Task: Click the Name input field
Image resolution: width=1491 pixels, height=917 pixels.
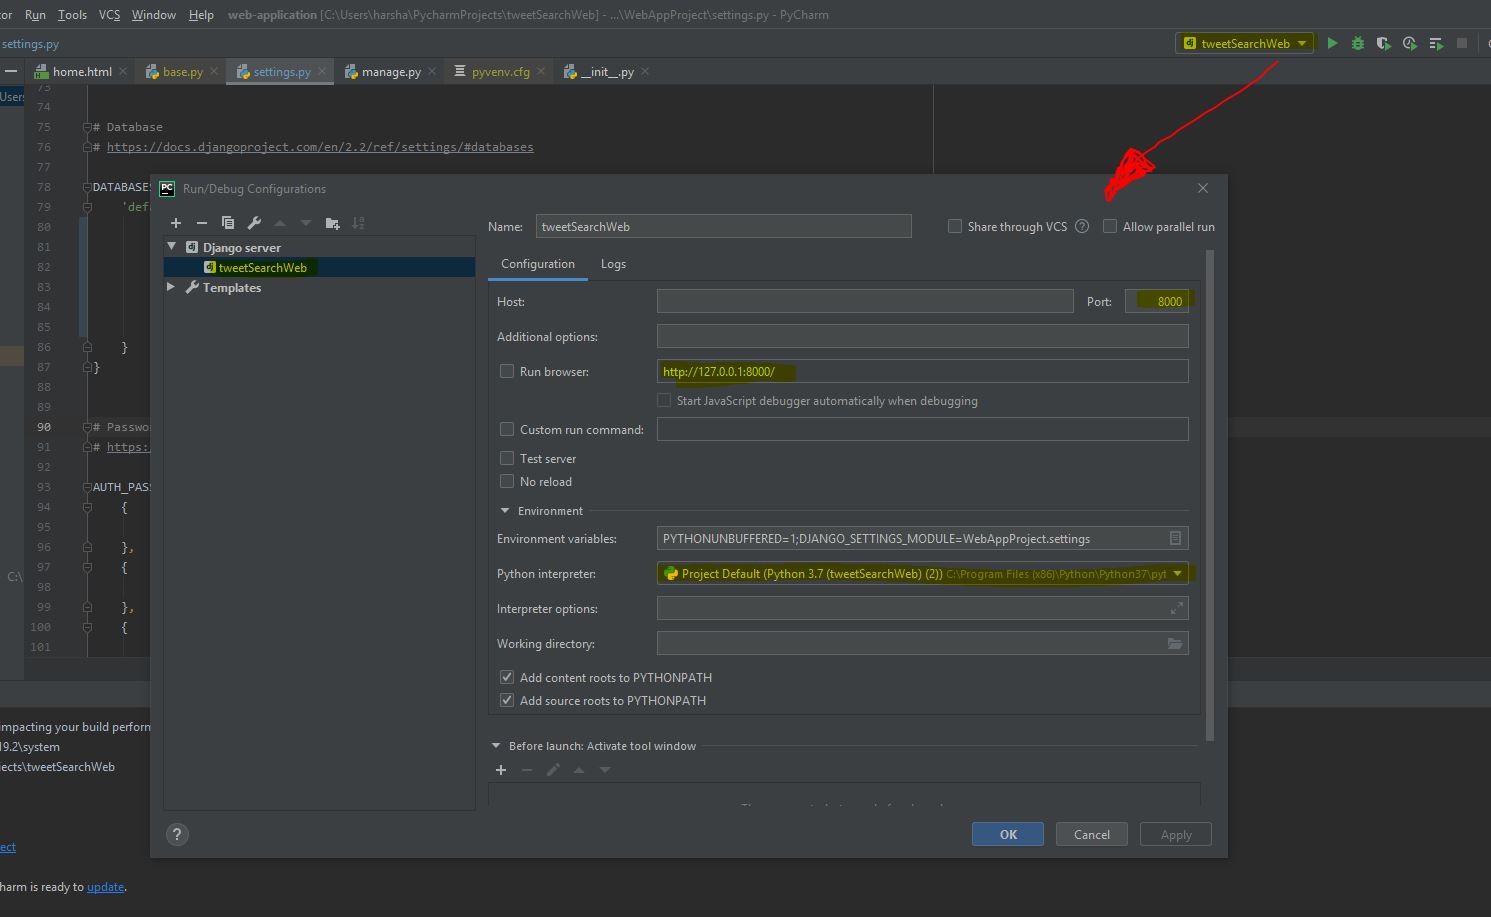Action: (x=724, y=226)
